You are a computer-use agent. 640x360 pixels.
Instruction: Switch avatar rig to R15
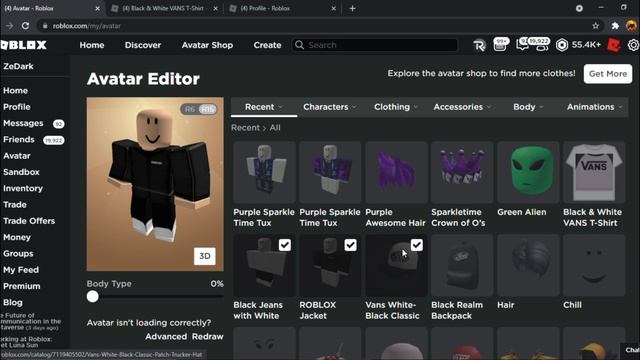[207, 109]
